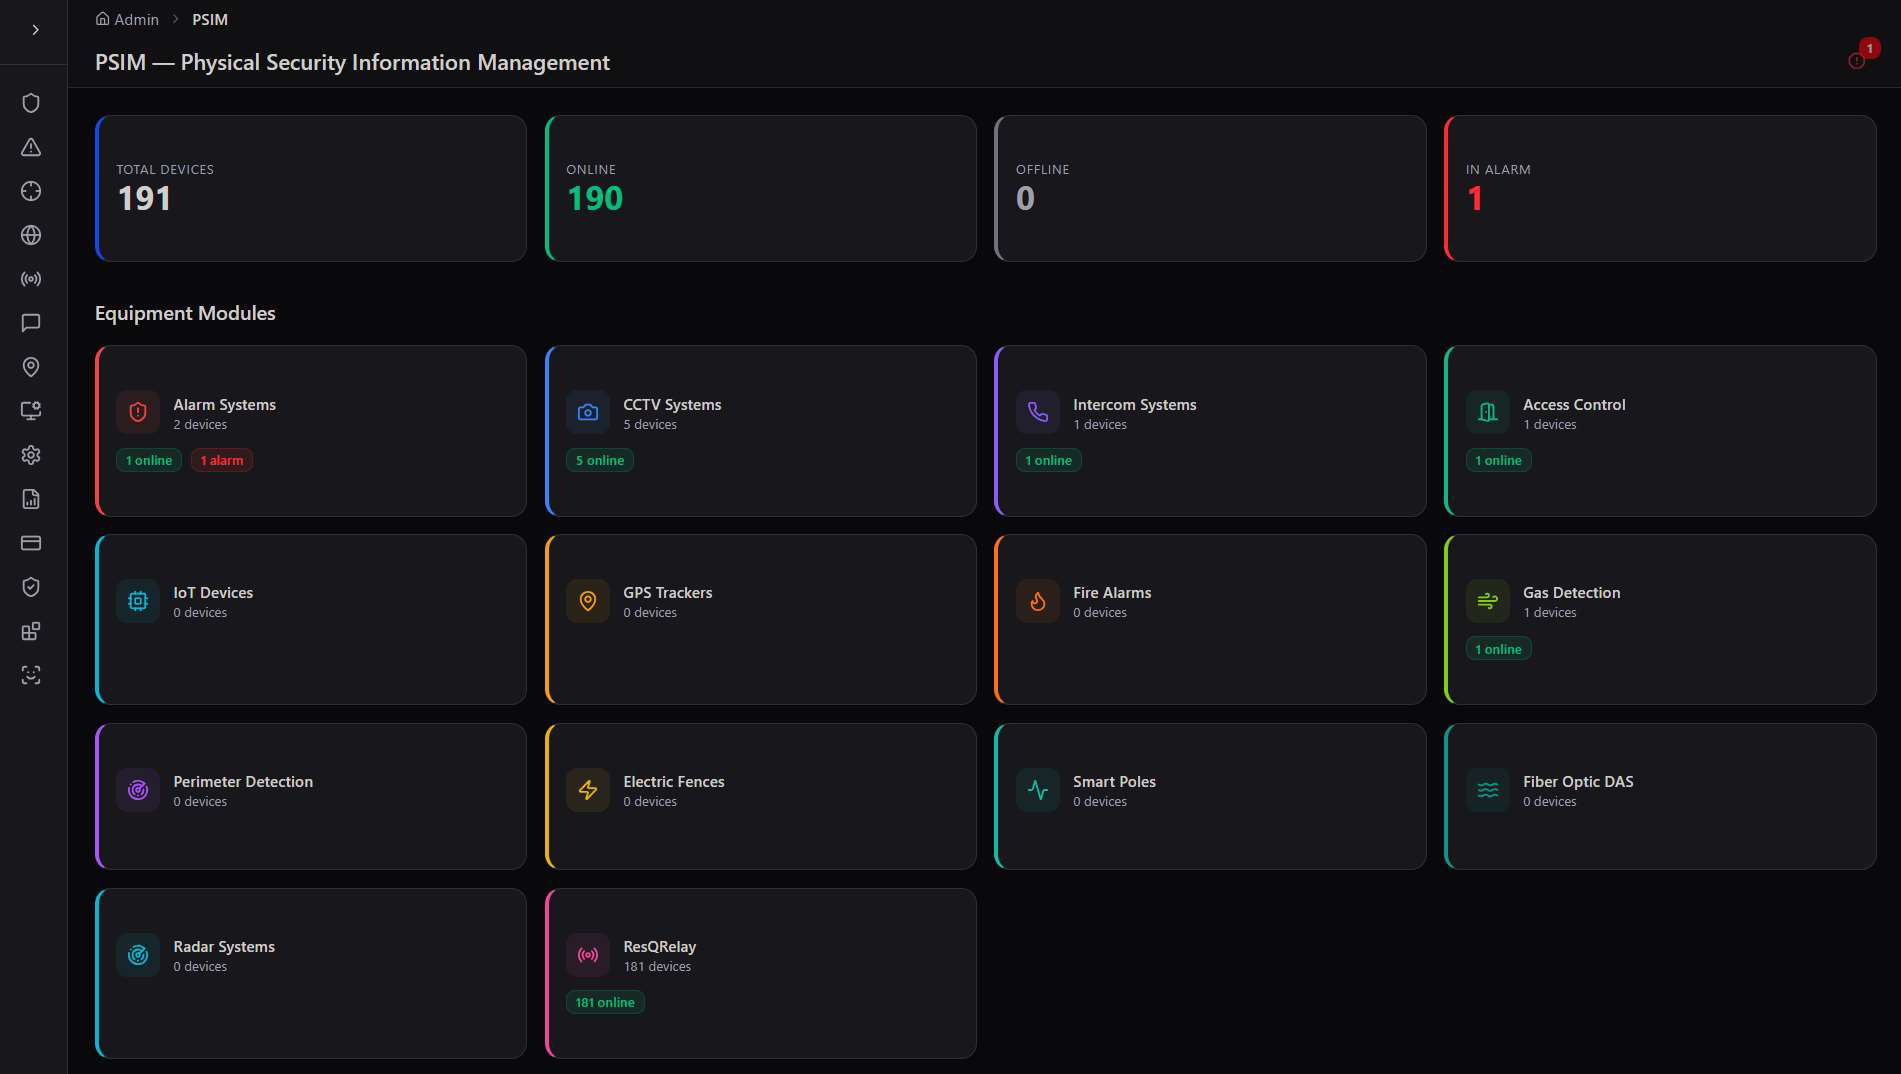The height and width of the screenshot is (1074, 1901).
Task: Open the ResQRelay module title
Action: pyautogui.click(x=659, y=946)
